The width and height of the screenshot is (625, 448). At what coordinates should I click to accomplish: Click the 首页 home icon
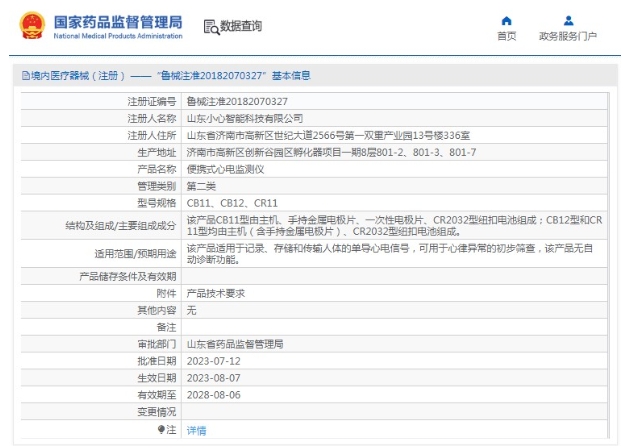[506, 20]
